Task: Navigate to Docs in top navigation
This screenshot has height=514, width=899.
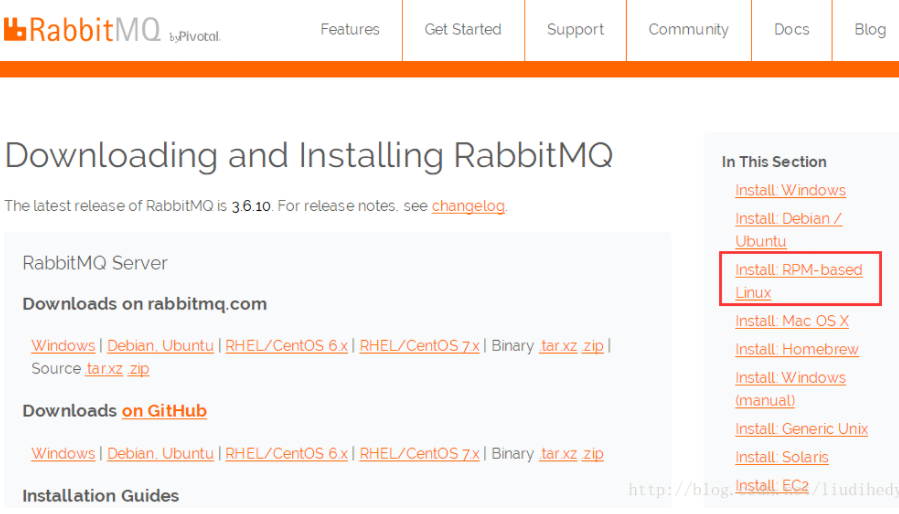Action: pyautogui.click(x=791, y=30)
